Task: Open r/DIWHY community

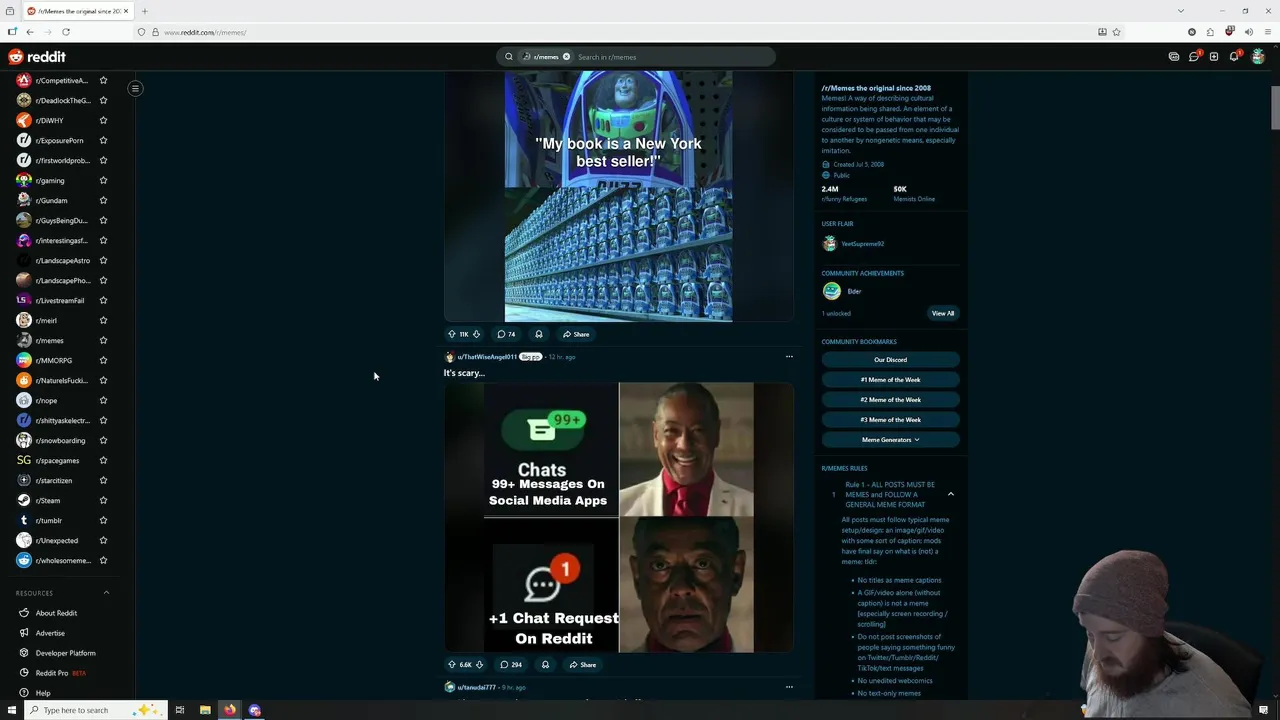Action: click(x=49, y=120)
